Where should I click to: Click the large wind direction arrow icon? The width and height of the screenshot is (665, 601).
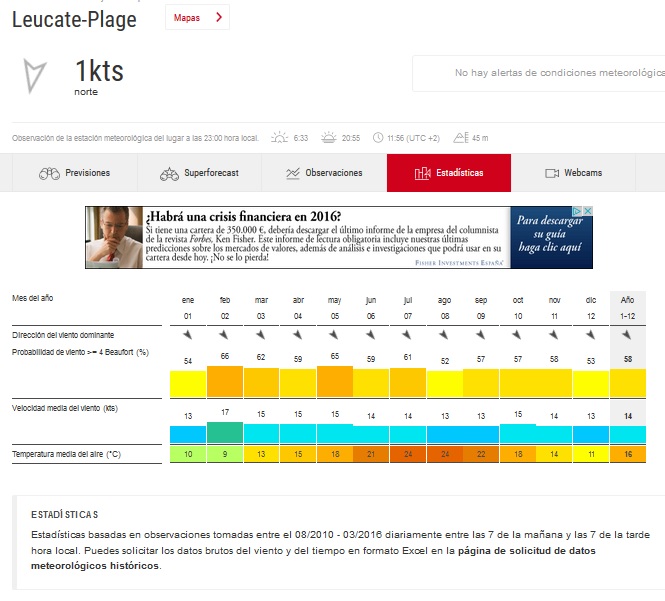pyautogui.click(x=34, y=76)
